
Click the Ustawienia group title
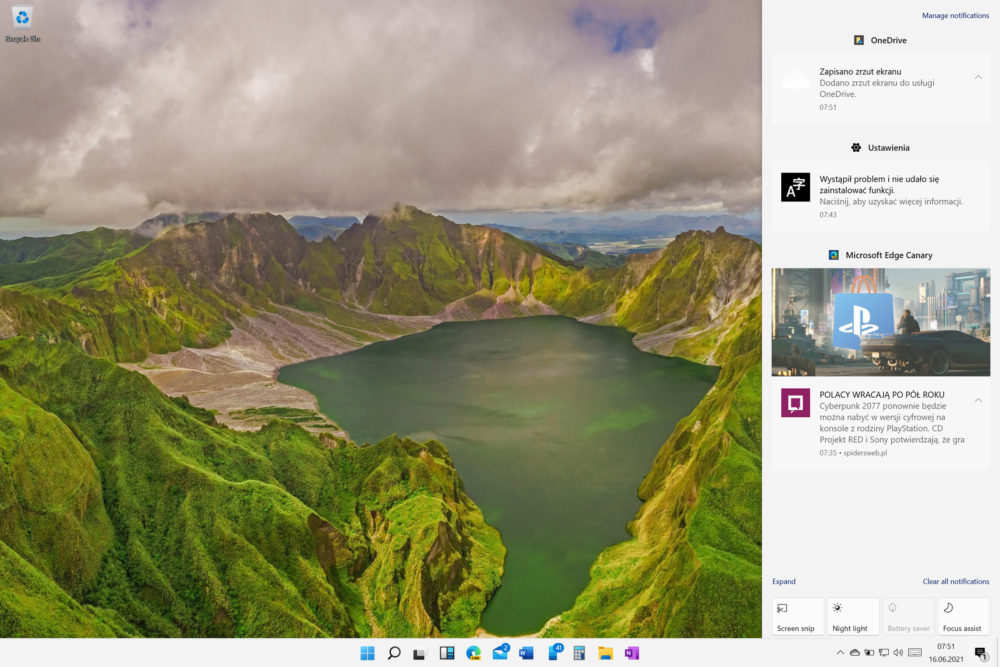pyautogui.click(x=888, y=147)
